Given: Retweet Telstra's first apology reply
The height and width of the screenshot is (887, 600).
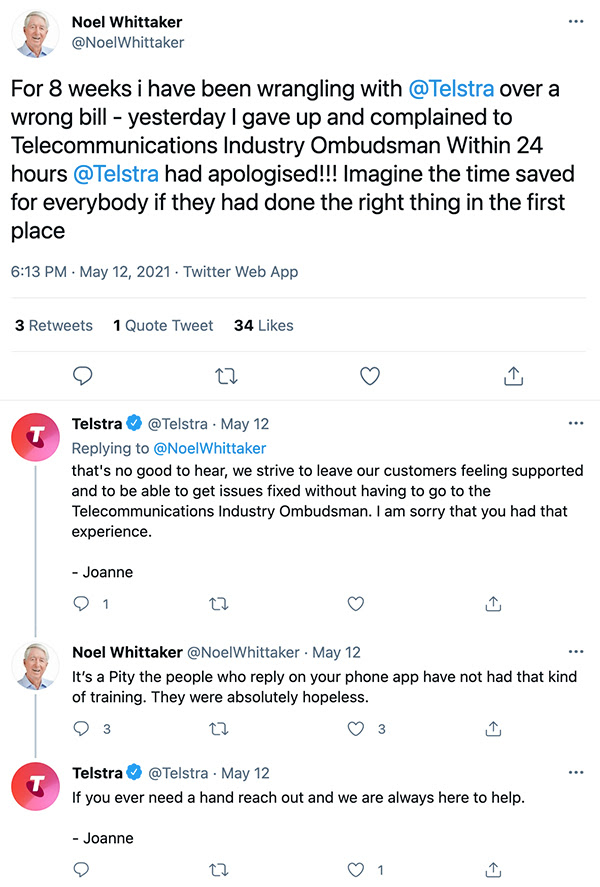Looking at the screenshot, I should (x=218, y=604).
